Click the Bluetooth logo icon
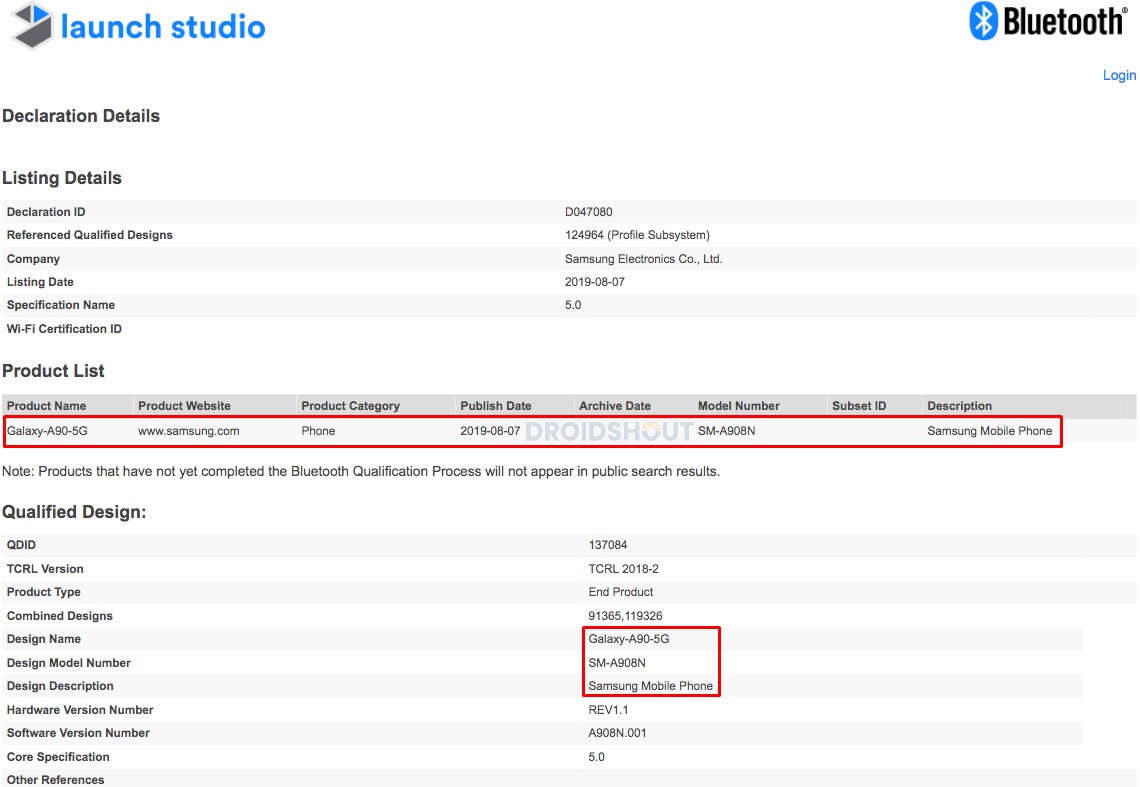 click(984, 21)
